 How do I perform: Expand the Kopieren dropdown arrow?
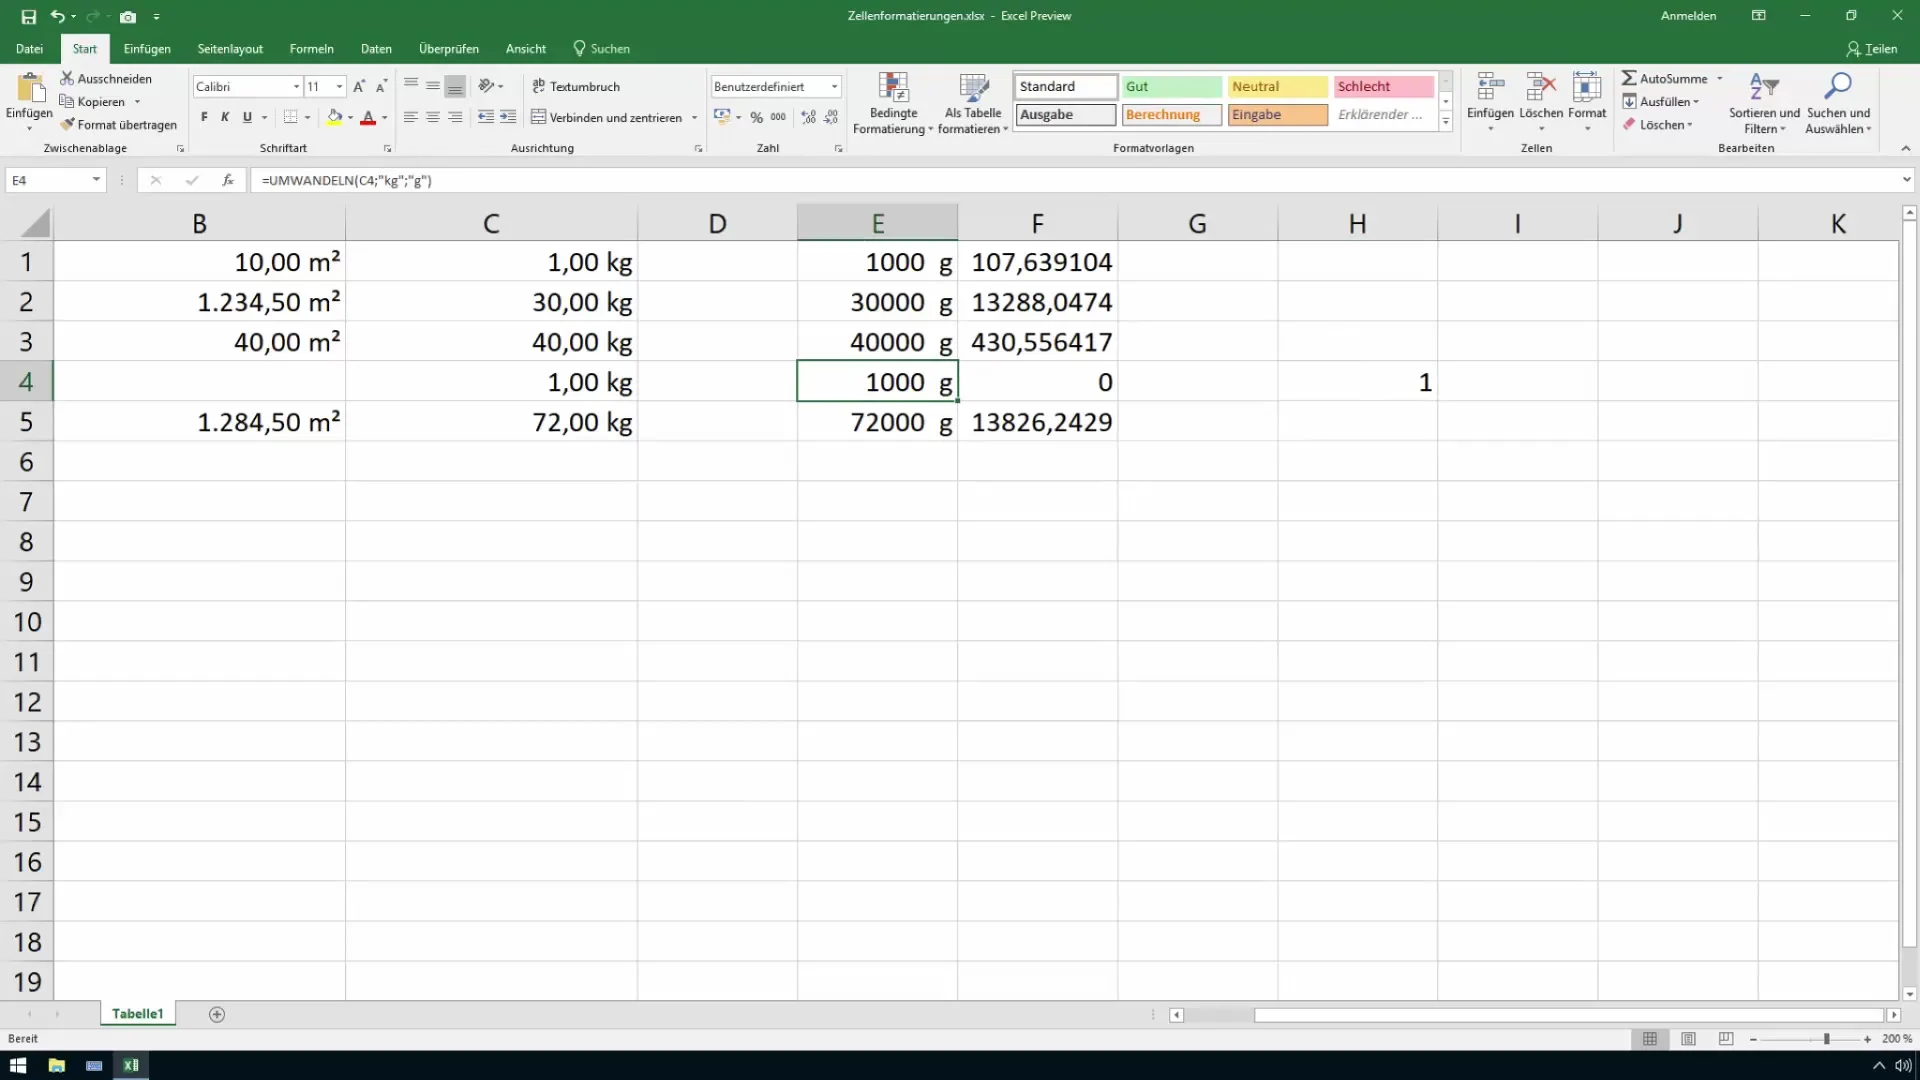pos(137,102)
